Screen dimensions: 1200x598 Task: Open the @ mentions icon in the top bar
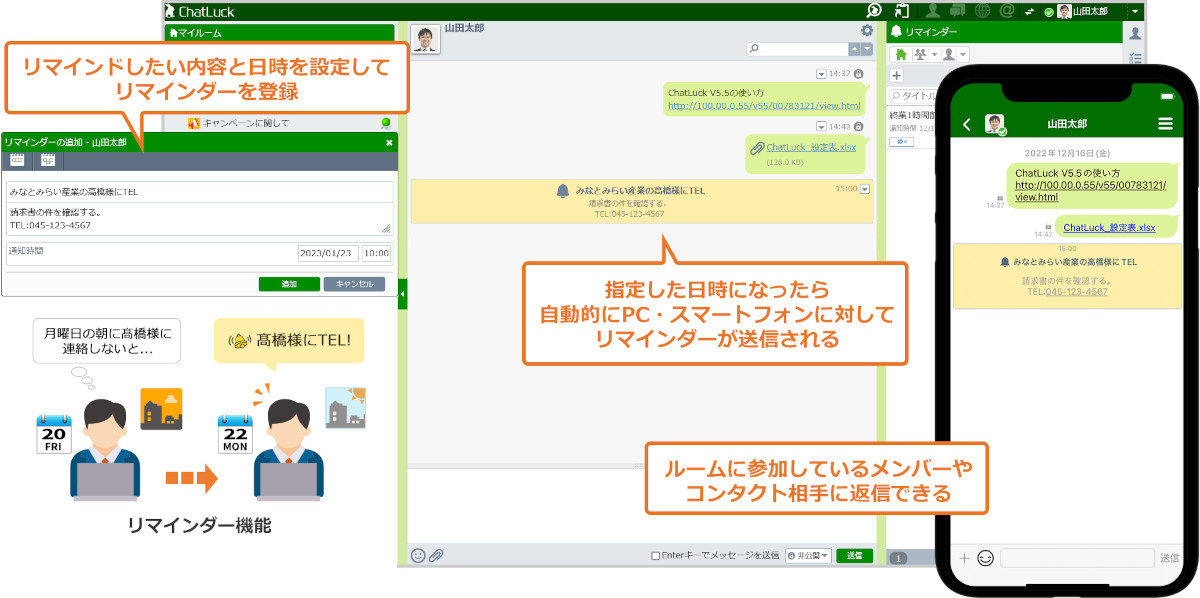[1007, 11]
